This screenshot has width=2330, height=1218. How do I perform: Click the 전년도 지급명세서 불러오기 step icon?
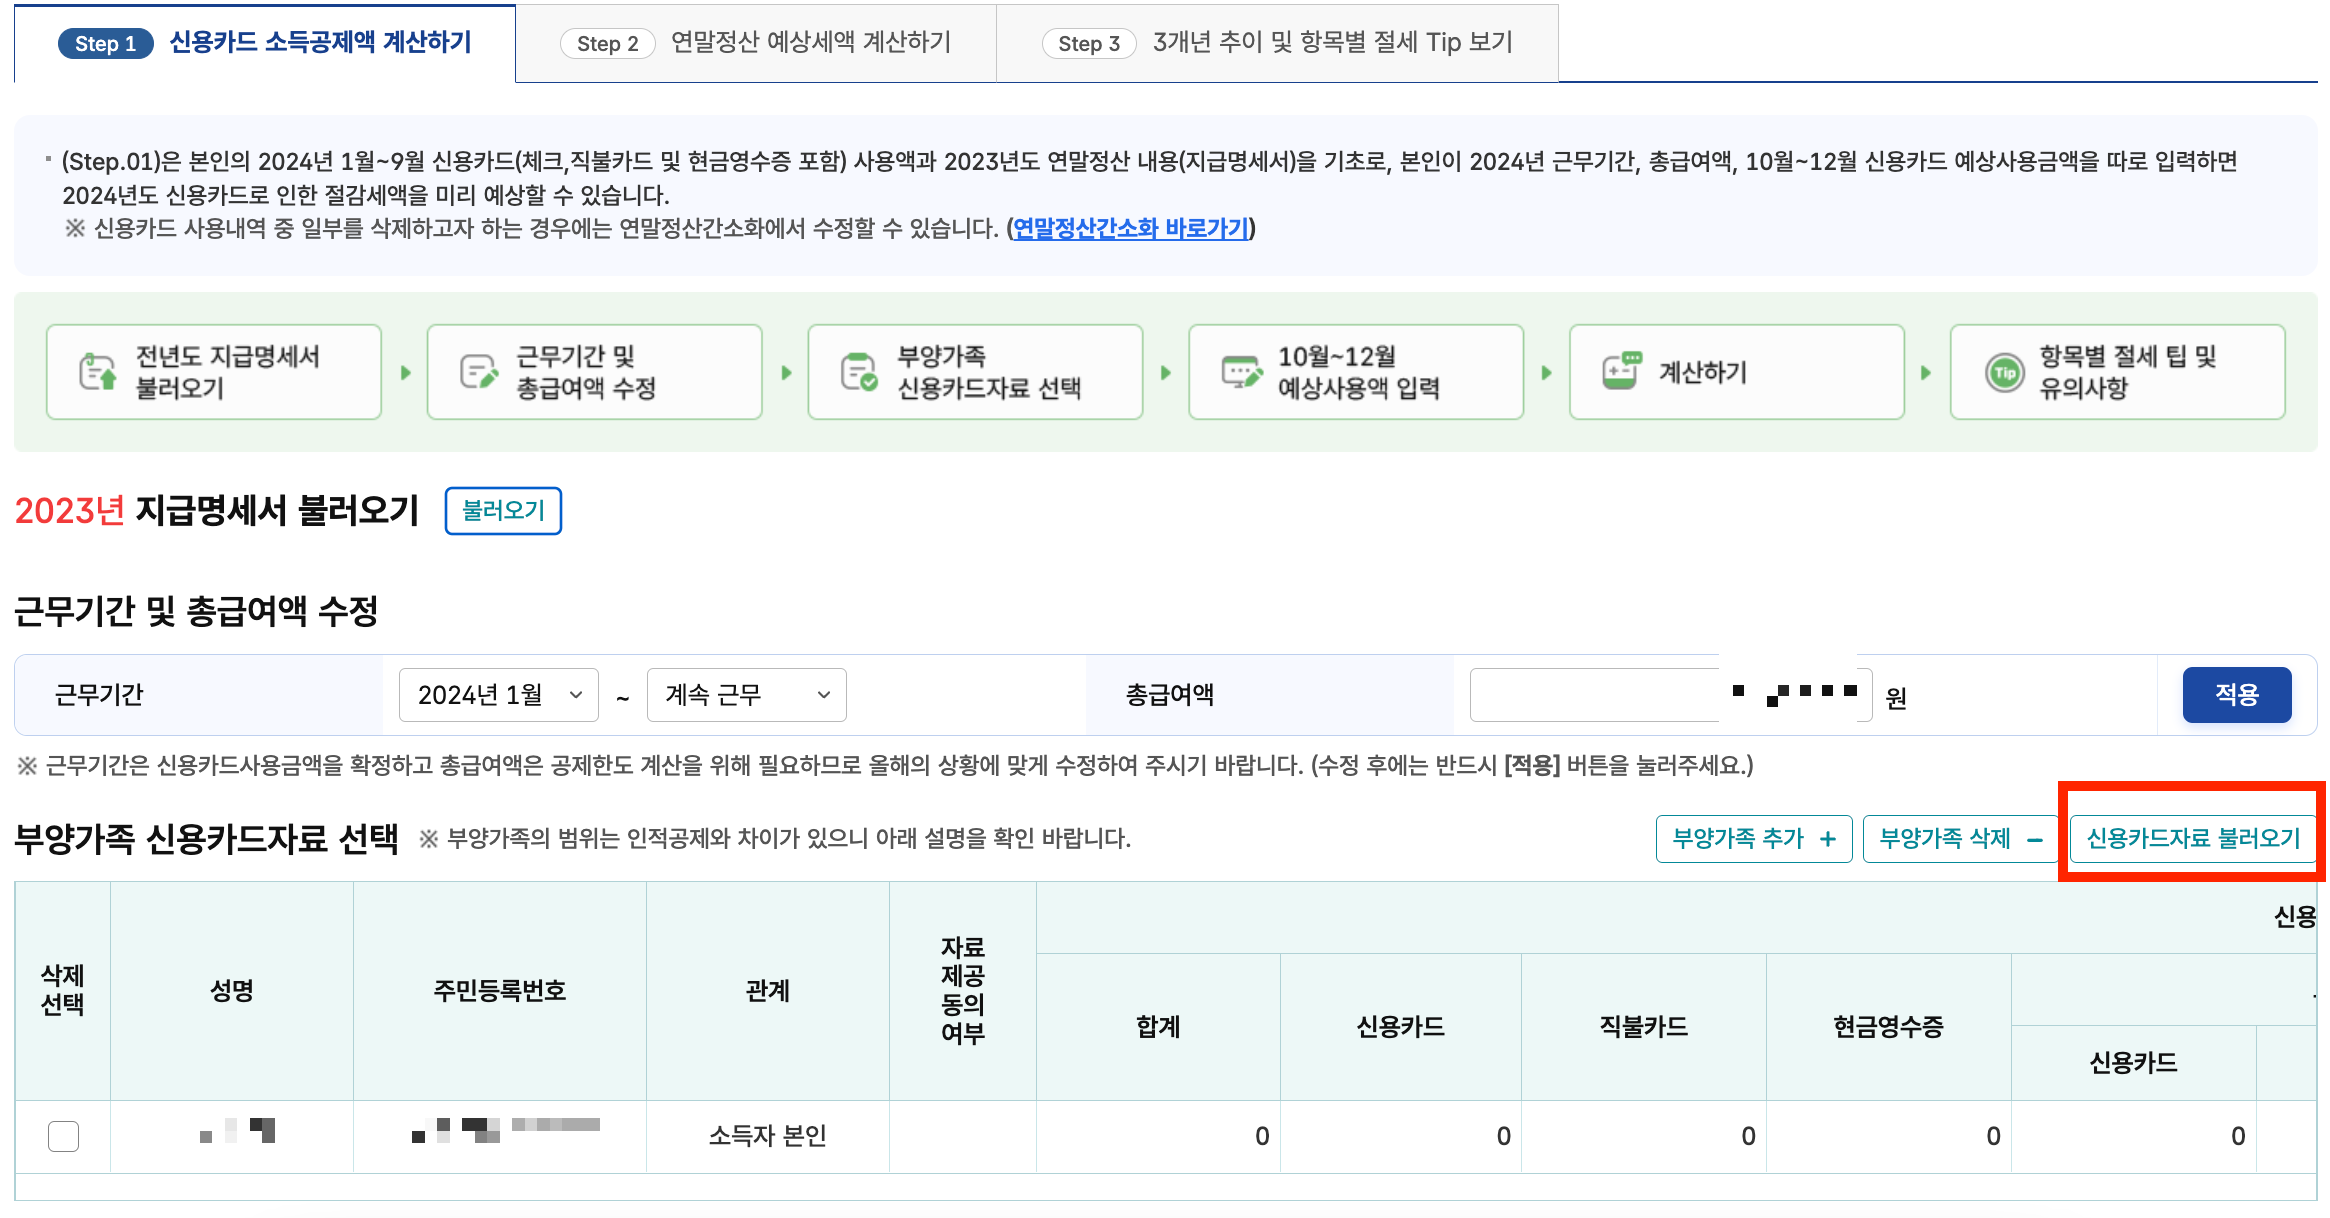97,372
